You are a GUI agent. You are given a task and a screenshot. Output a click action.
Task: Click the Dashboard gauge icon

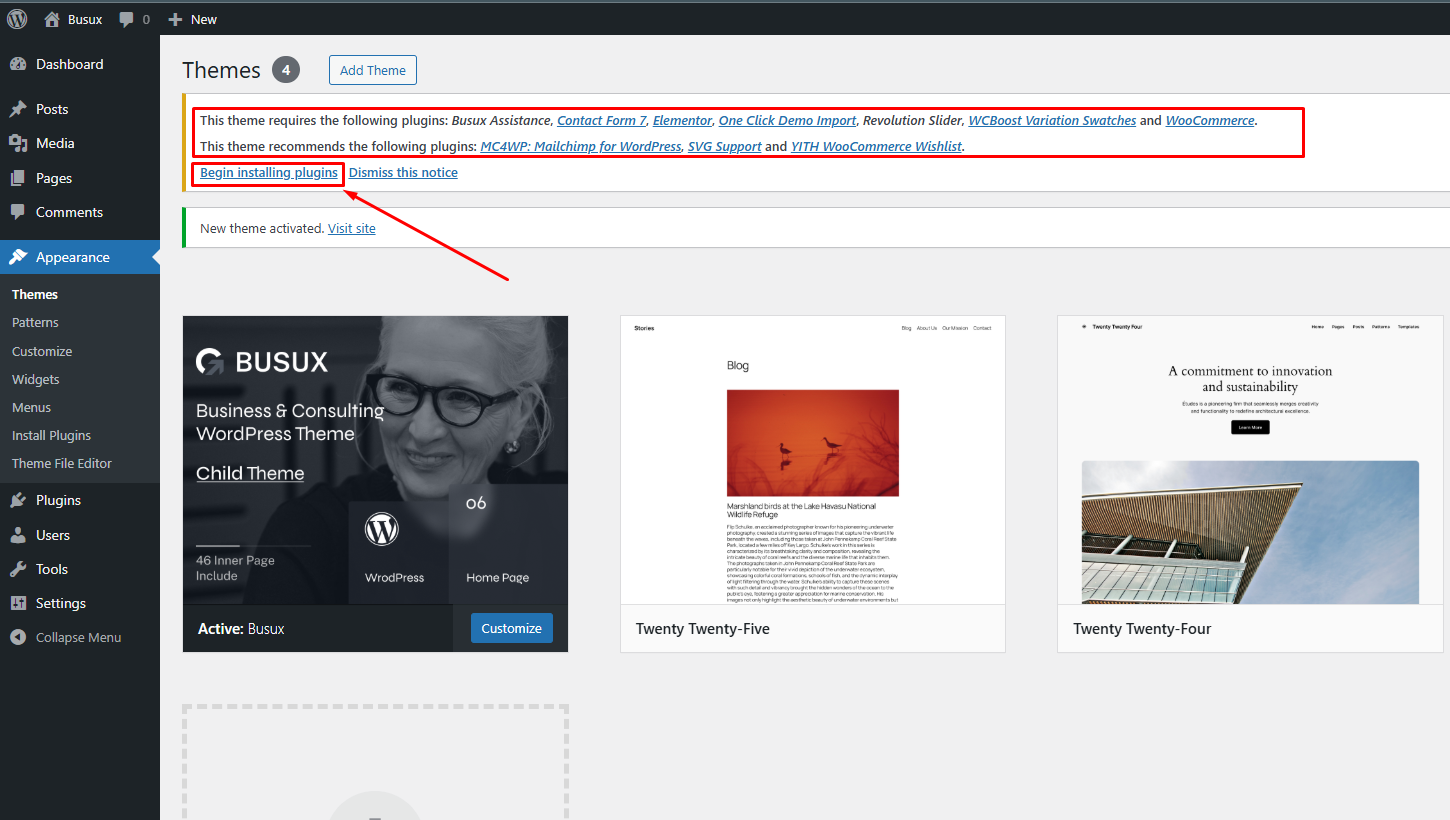pos(18,64)
